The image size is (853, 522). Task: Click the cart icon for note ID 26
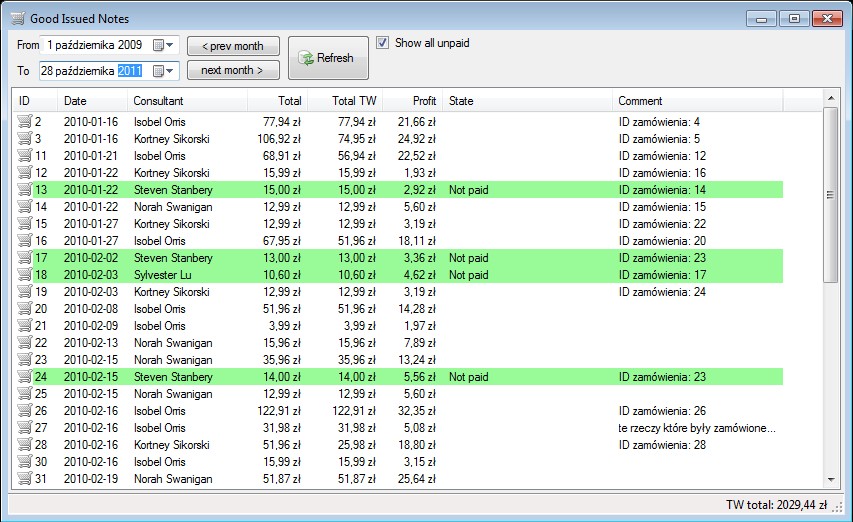click(x=25, y=410)
